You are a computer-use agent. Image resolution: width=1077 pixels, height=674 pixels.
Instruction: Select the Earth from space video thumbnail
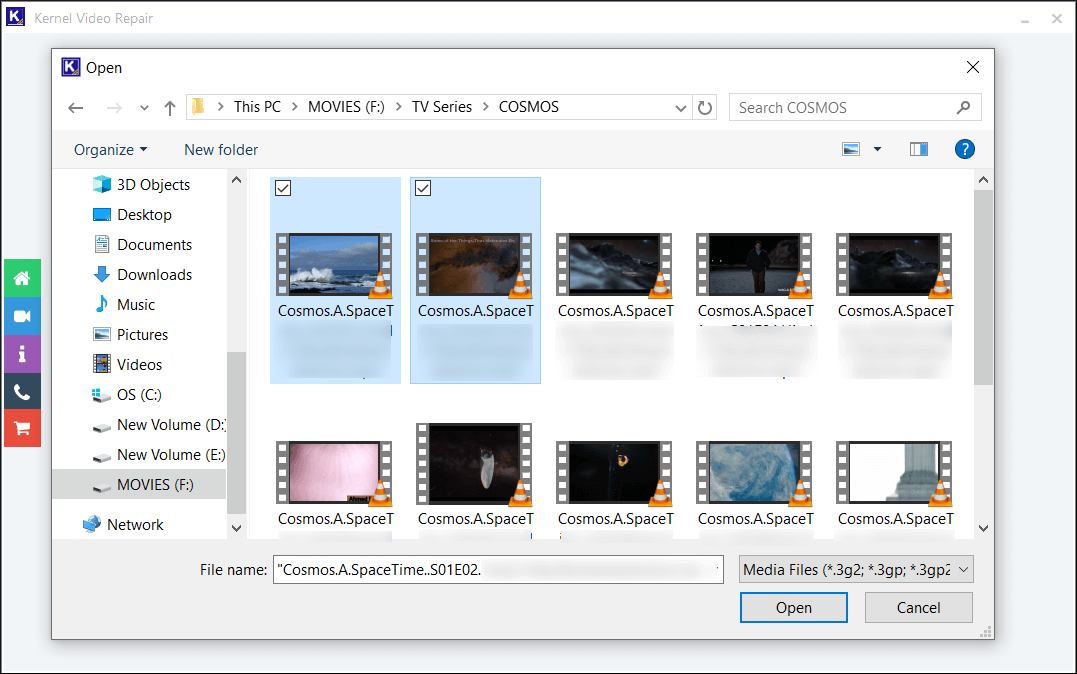tap(755, 473)
